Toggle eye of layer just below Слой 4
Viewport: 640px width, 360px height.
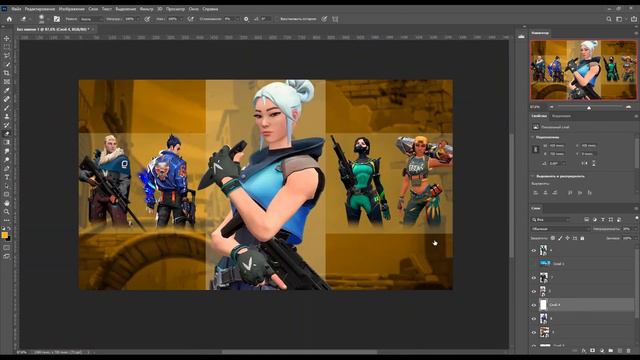click(533, 319)
